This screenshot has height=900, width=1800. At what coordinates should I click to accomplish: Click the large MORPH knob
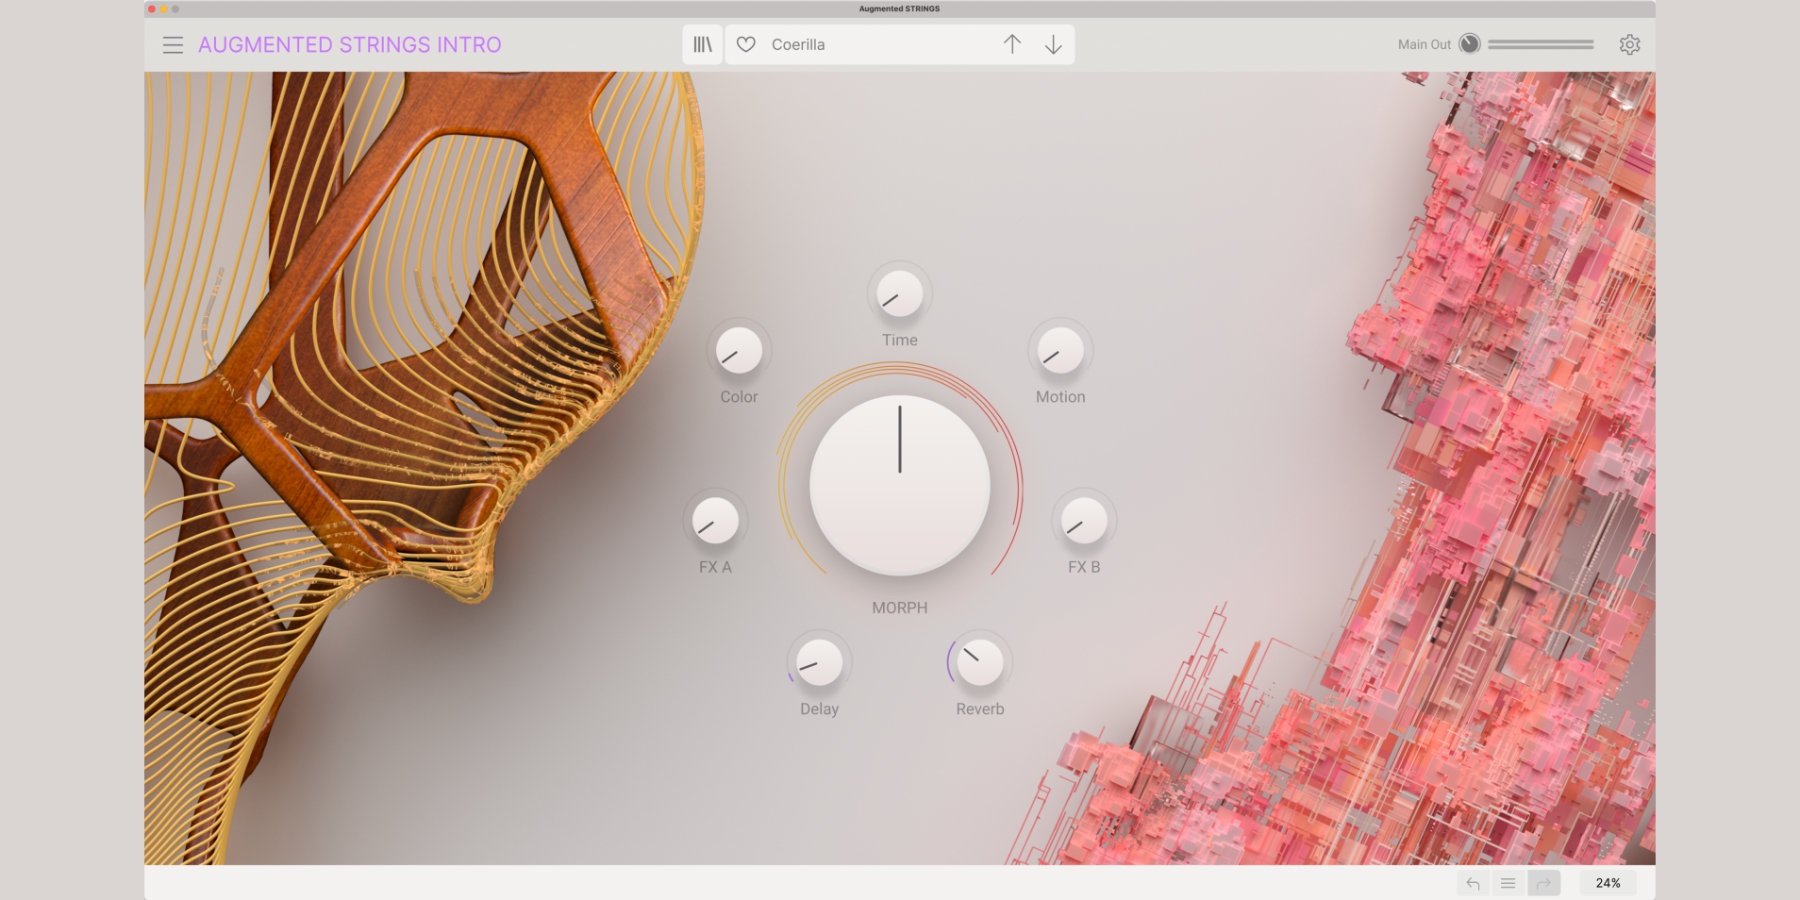(x=900, y=485)
